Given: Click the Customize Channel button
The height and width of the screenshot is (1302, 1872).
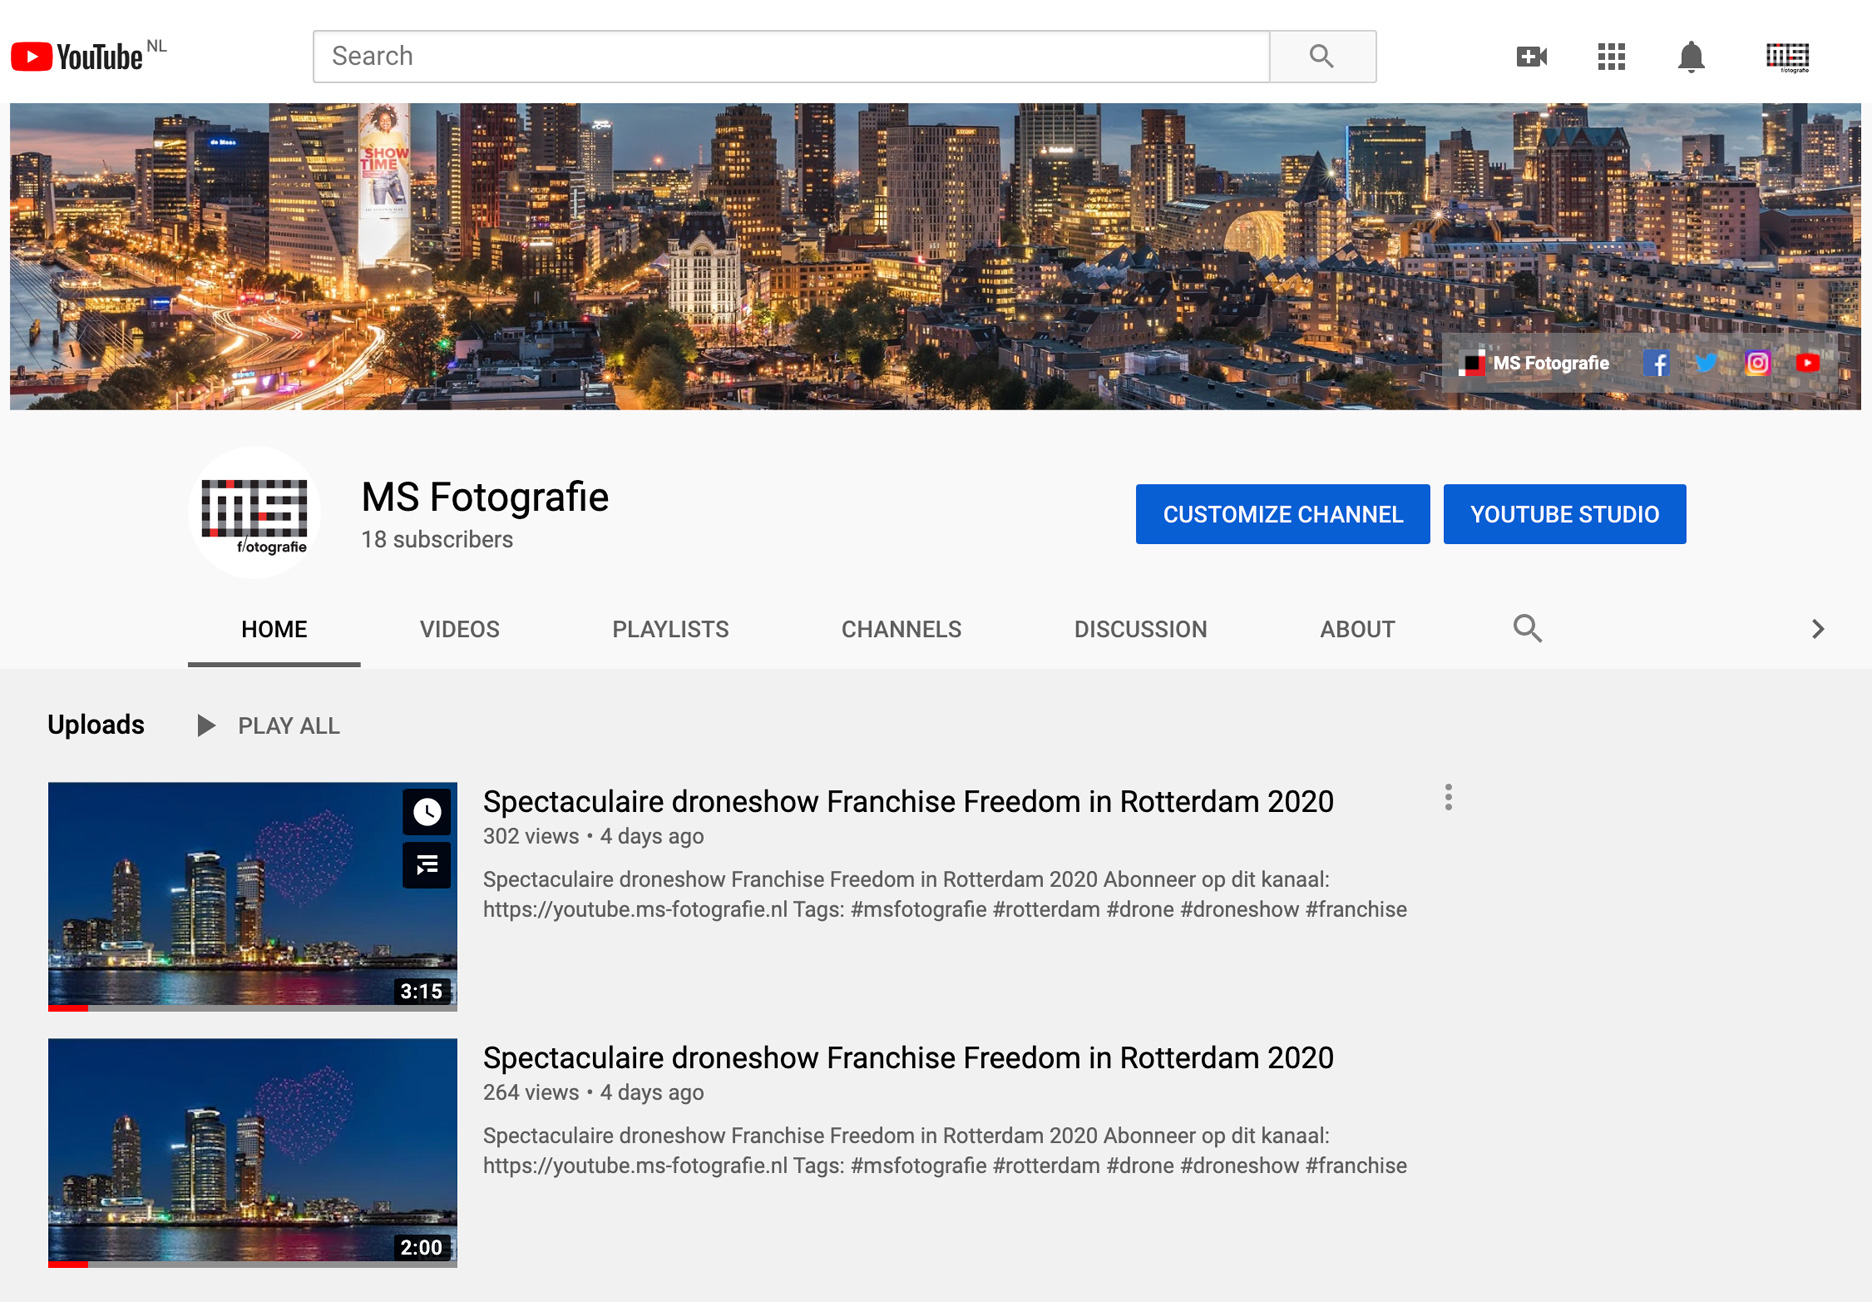Looking at the screenshot, I should click(x=1282, y=514).
